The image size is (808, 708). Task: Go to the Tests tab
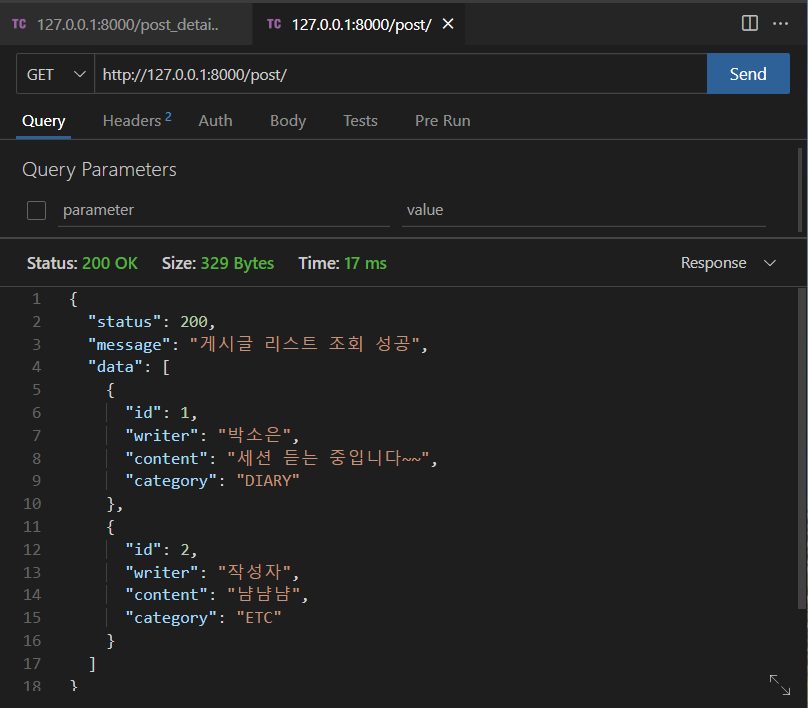coord(360,121)
